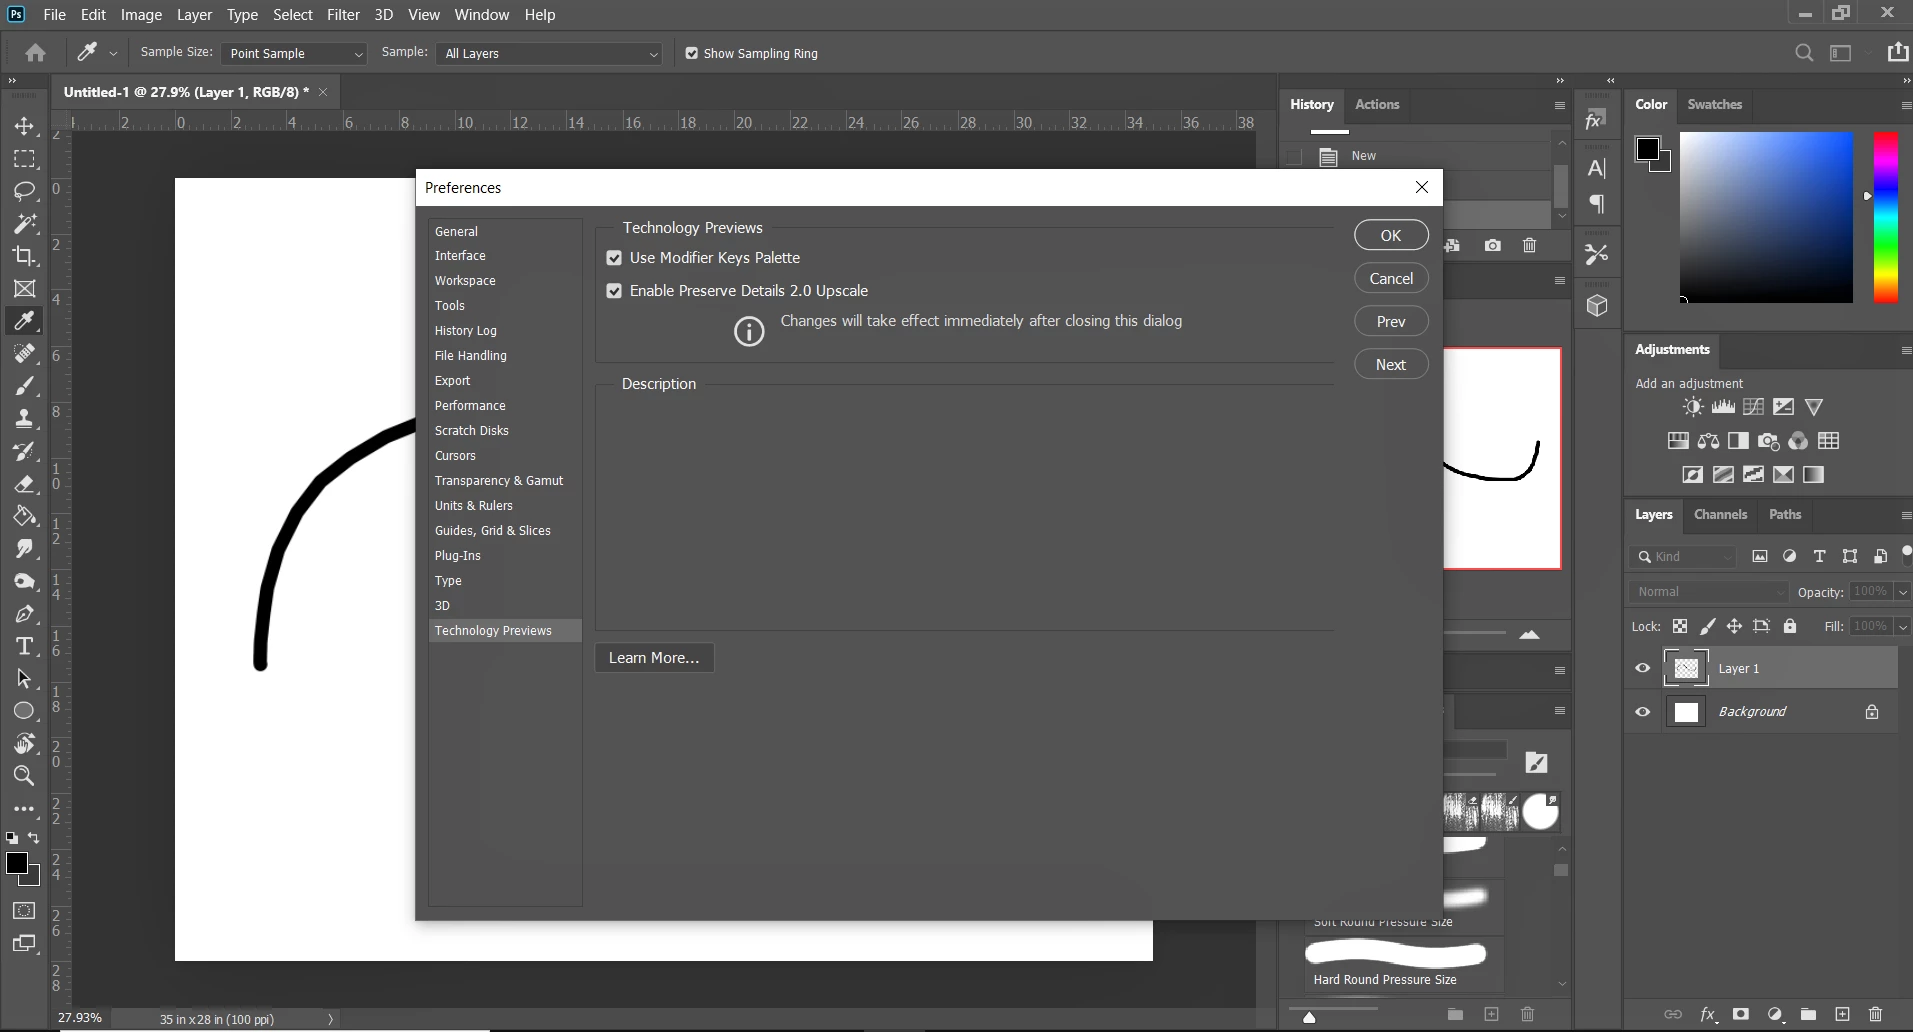Select the Crop tool
The height and width of the screenshot is (1032, 1913).
[x=25, y=256]
